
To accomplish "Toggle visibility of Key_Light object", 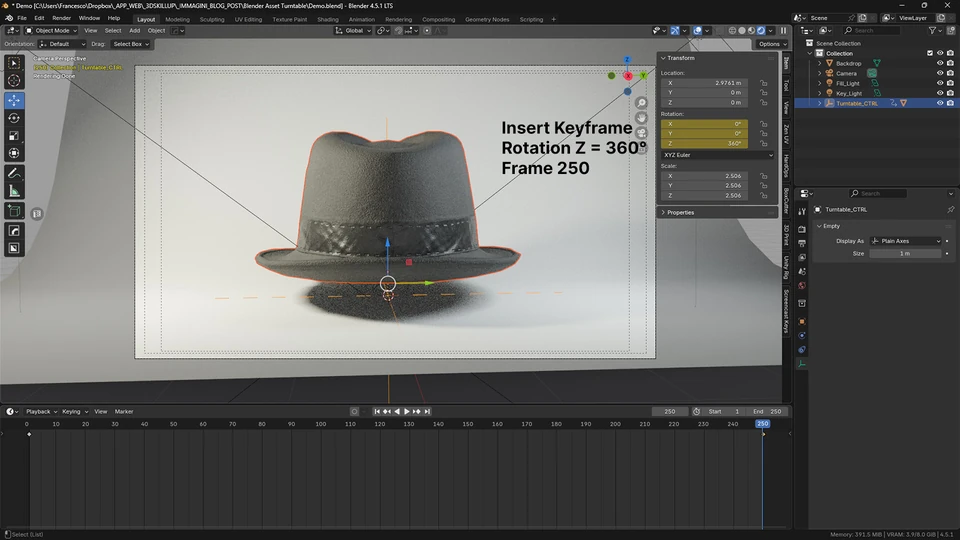I will click(x=940, y=93).
